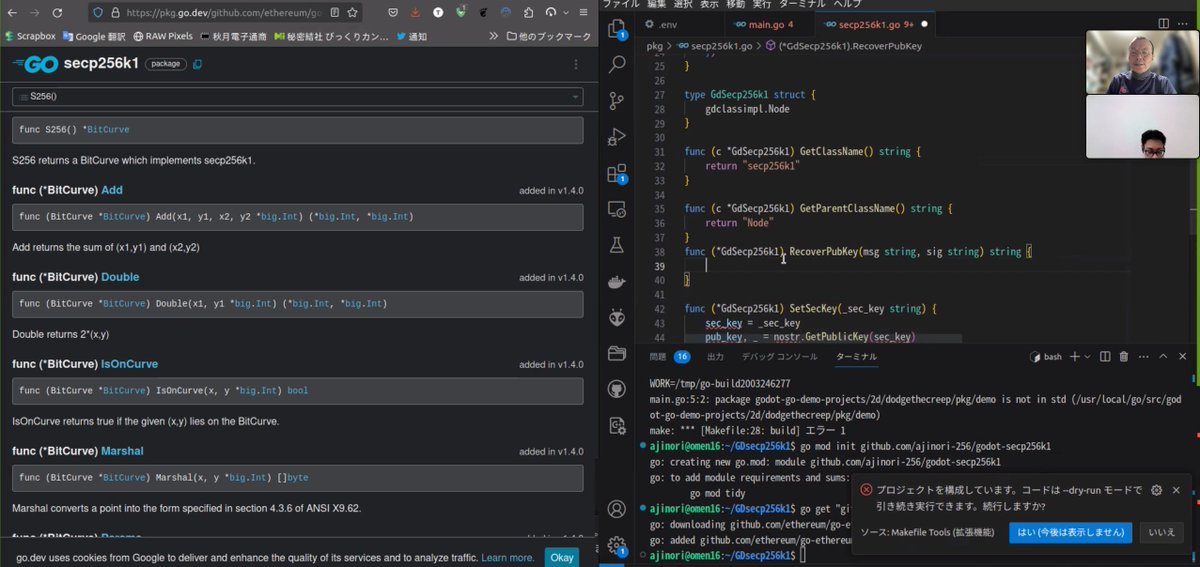Close the terminal panel
The height and width of the screenshot is (567, 1200).
coord(1182,356)
